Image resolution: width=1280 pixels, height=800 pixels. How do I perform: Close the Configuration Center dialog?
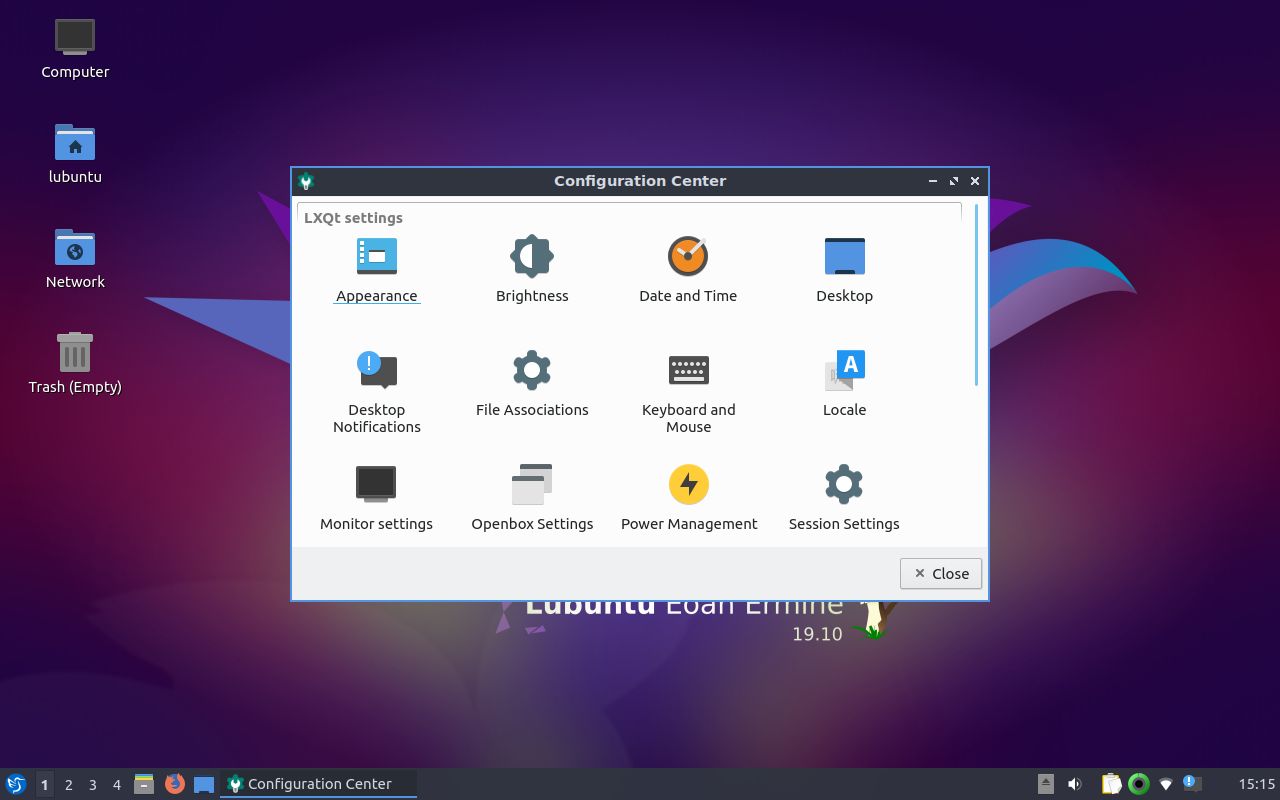click(x=939, y=573)
